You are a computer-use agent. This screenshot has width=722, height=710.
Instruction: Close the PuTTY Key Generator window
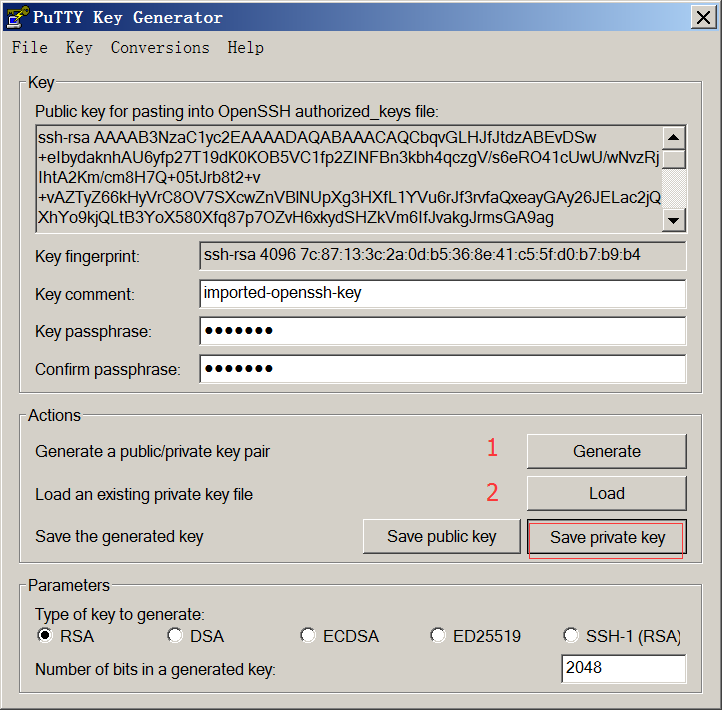coord(703,17)
